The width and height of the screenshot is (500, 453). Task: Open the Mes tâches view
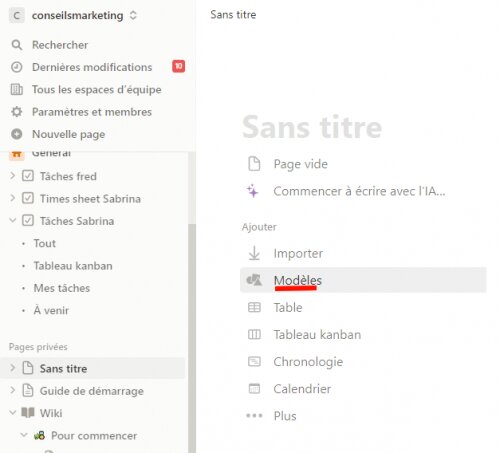pyautogui.click(x=62, y=288)
